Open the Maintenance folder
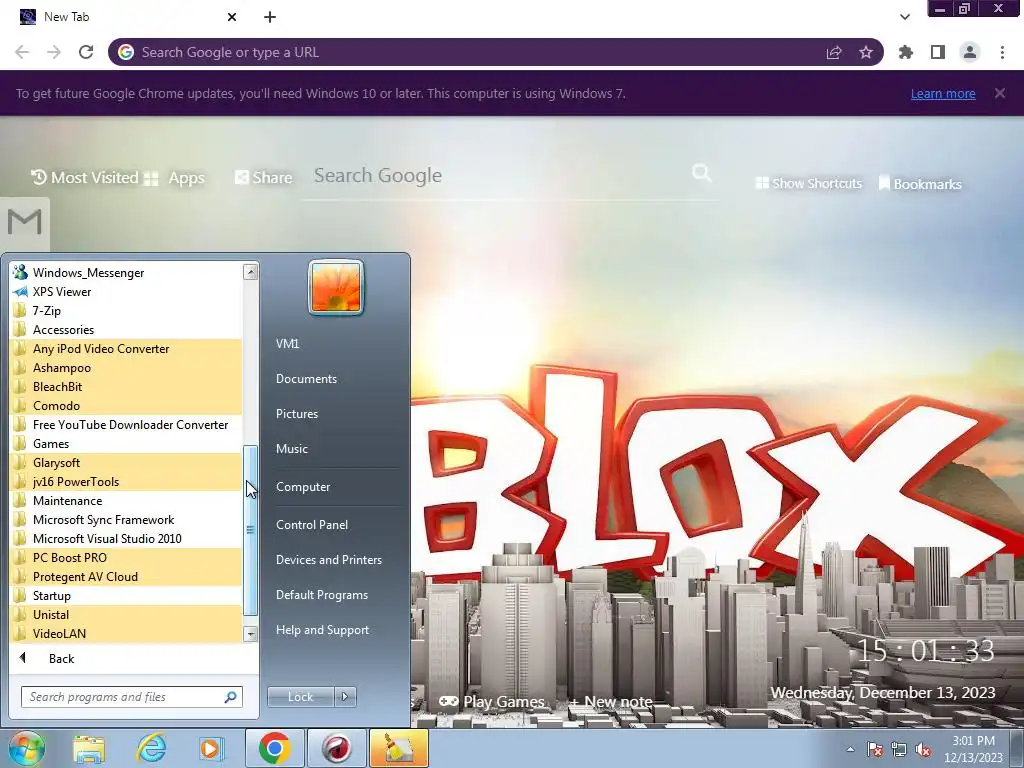1024x768 pixels. [126, 501]
